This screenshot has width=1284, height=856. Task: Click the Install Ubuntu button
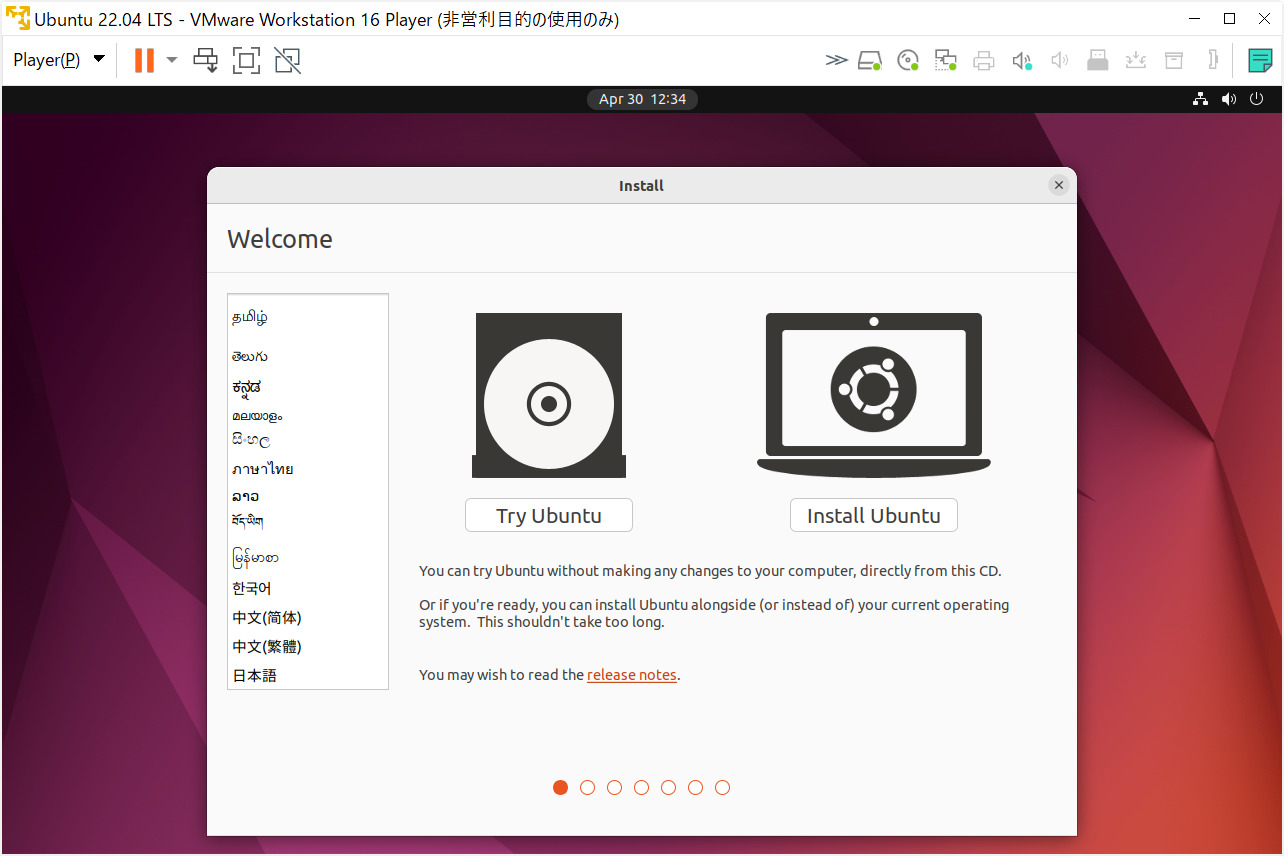coord(874,516)
